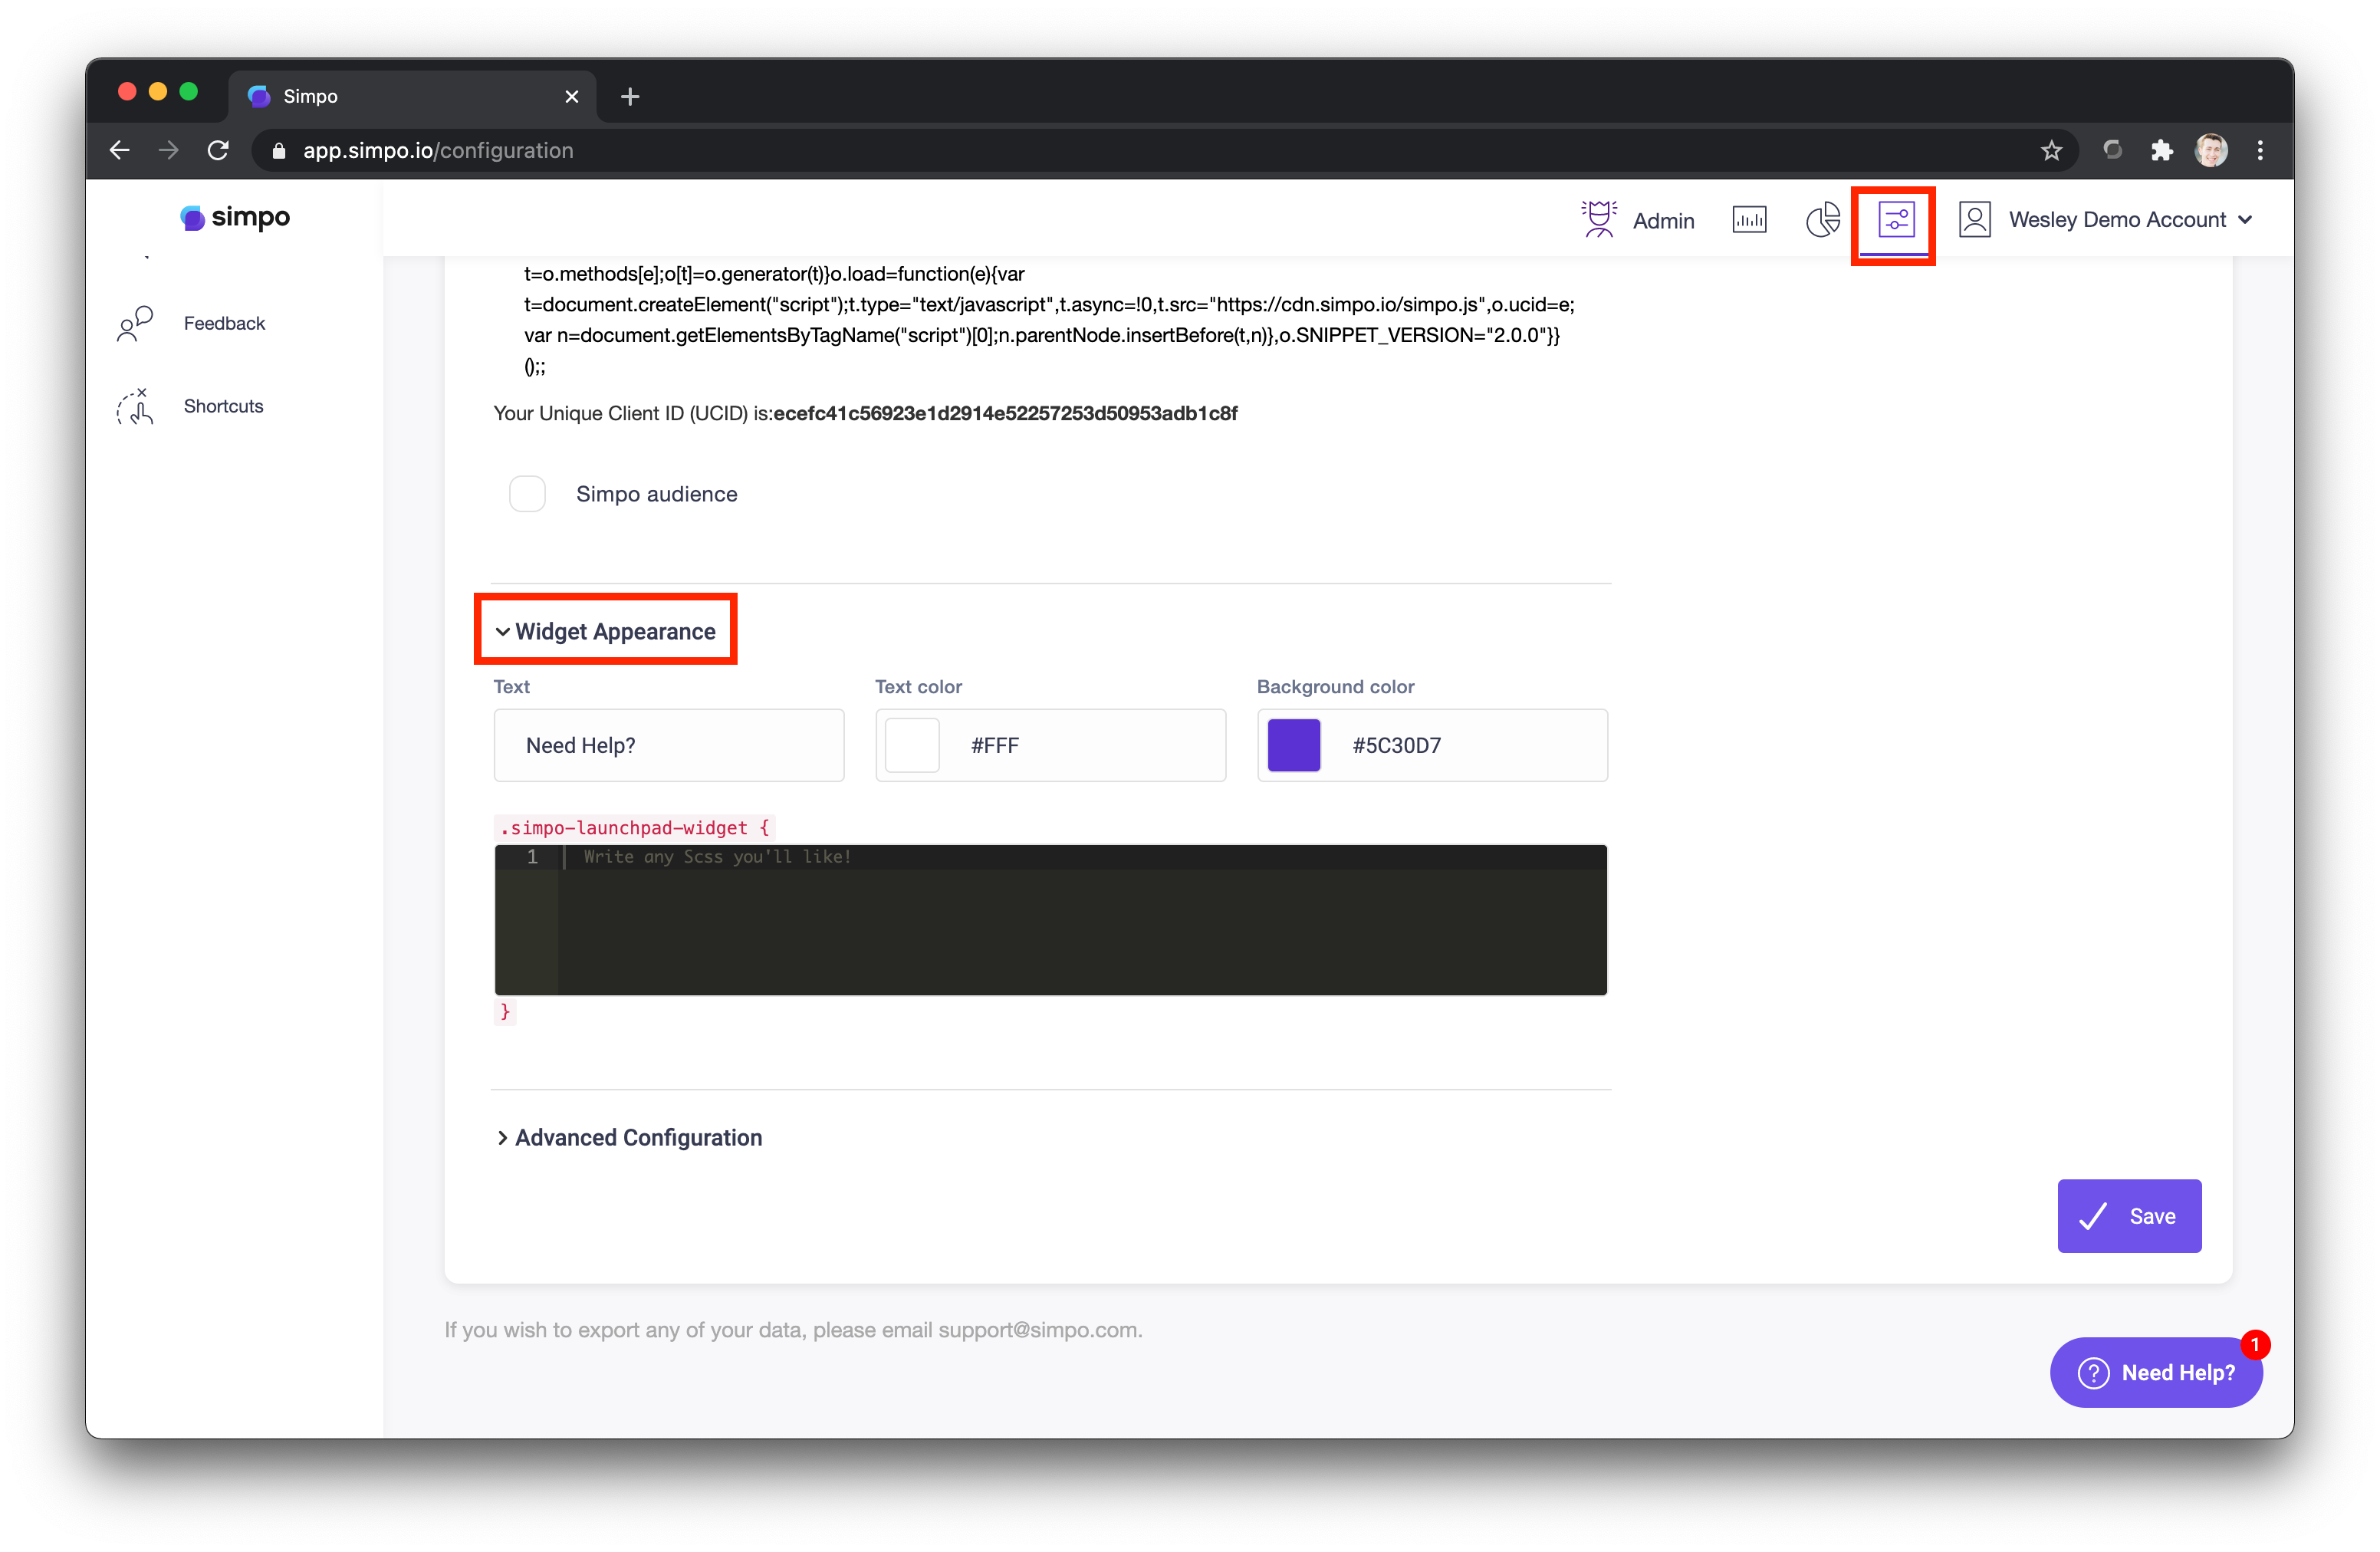Select the Admin menu label

[1663, 220]
